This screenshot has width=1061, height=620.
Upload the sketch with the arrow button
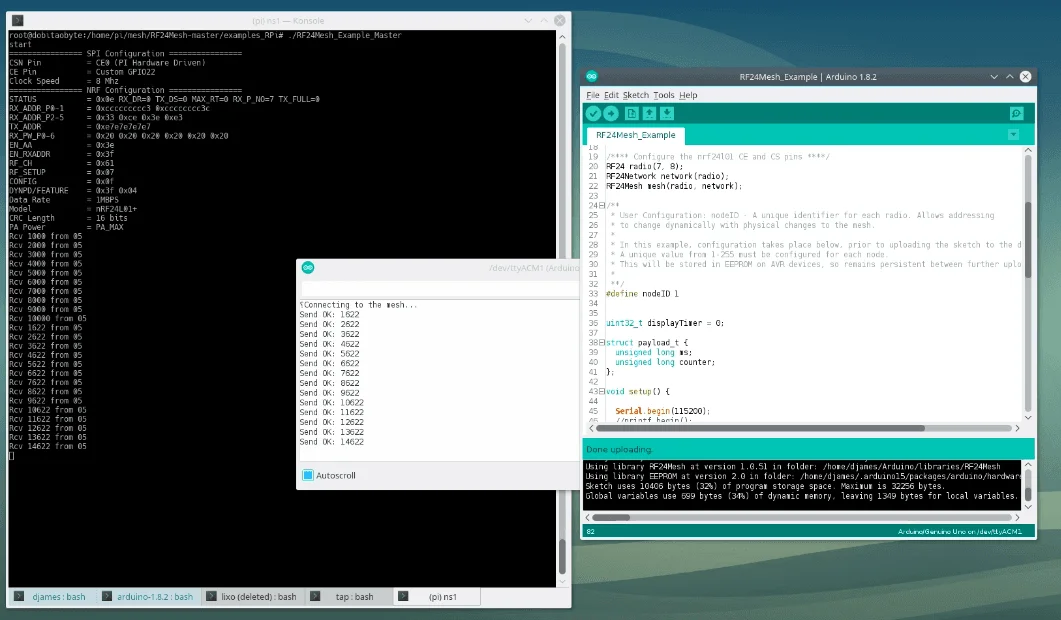tap(611, 114)
